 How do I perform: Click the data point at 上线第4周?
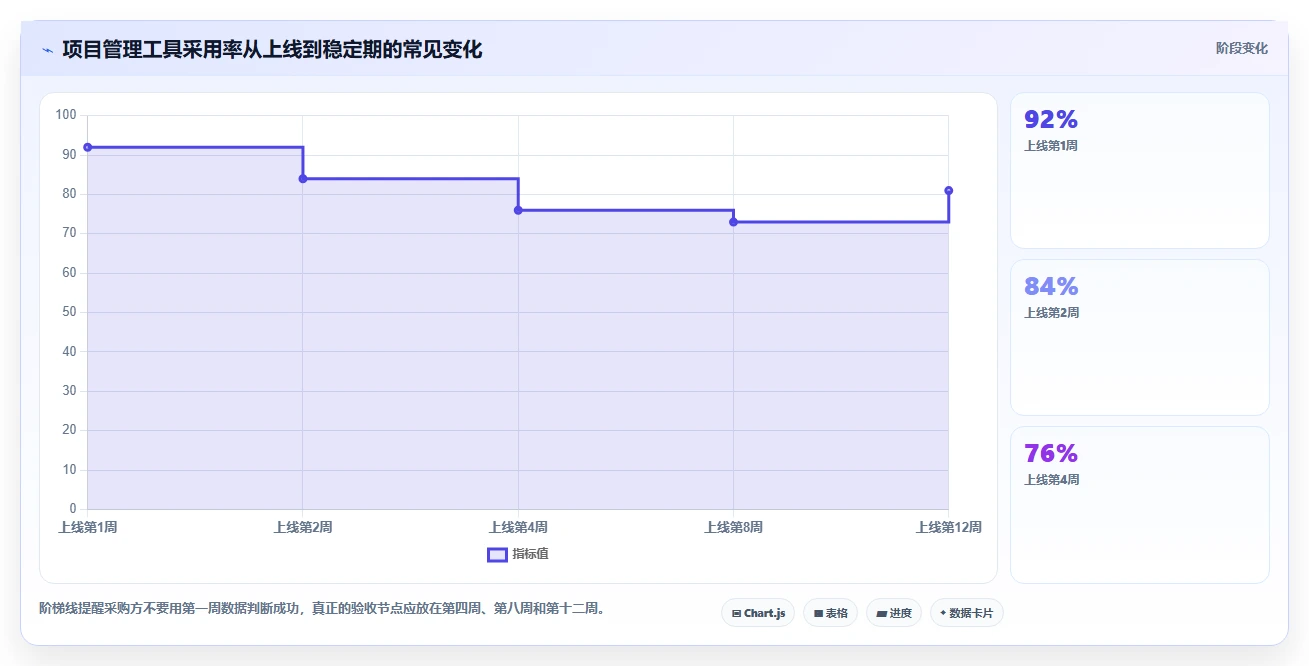pos(518,210)
